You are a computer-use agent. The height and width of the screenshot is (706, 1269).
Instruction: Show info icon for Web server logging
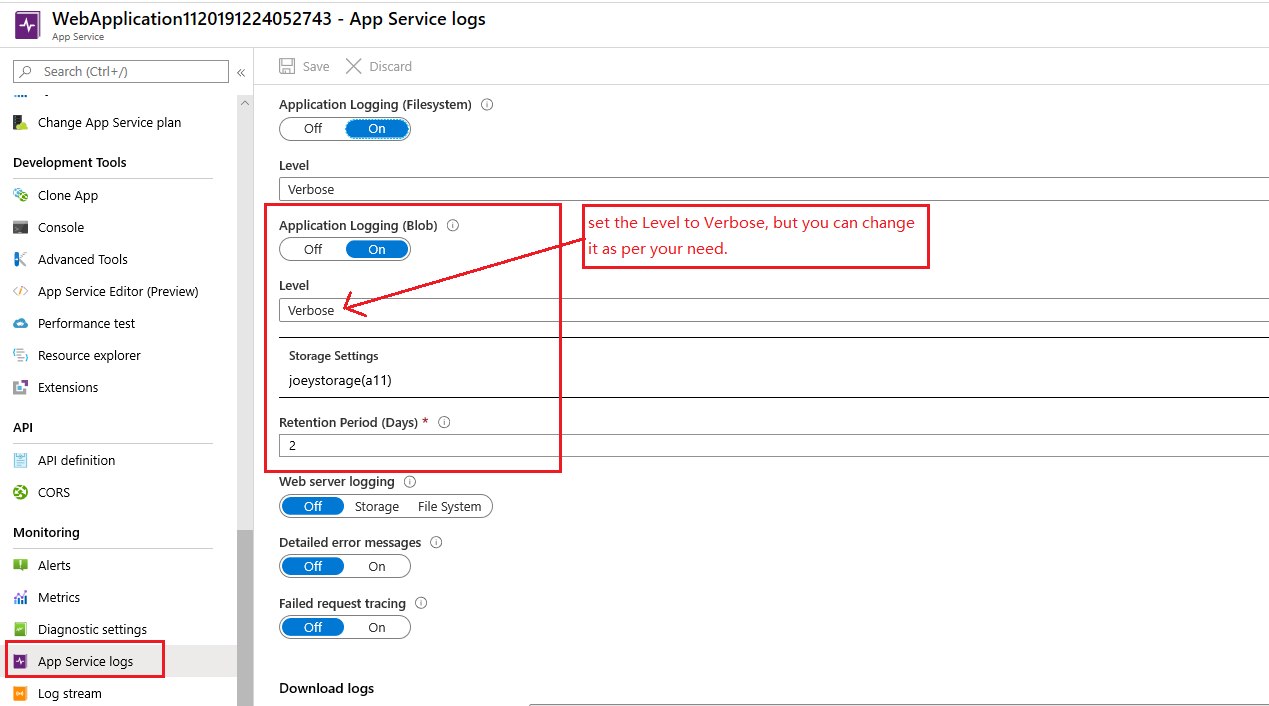click(410, 481)
